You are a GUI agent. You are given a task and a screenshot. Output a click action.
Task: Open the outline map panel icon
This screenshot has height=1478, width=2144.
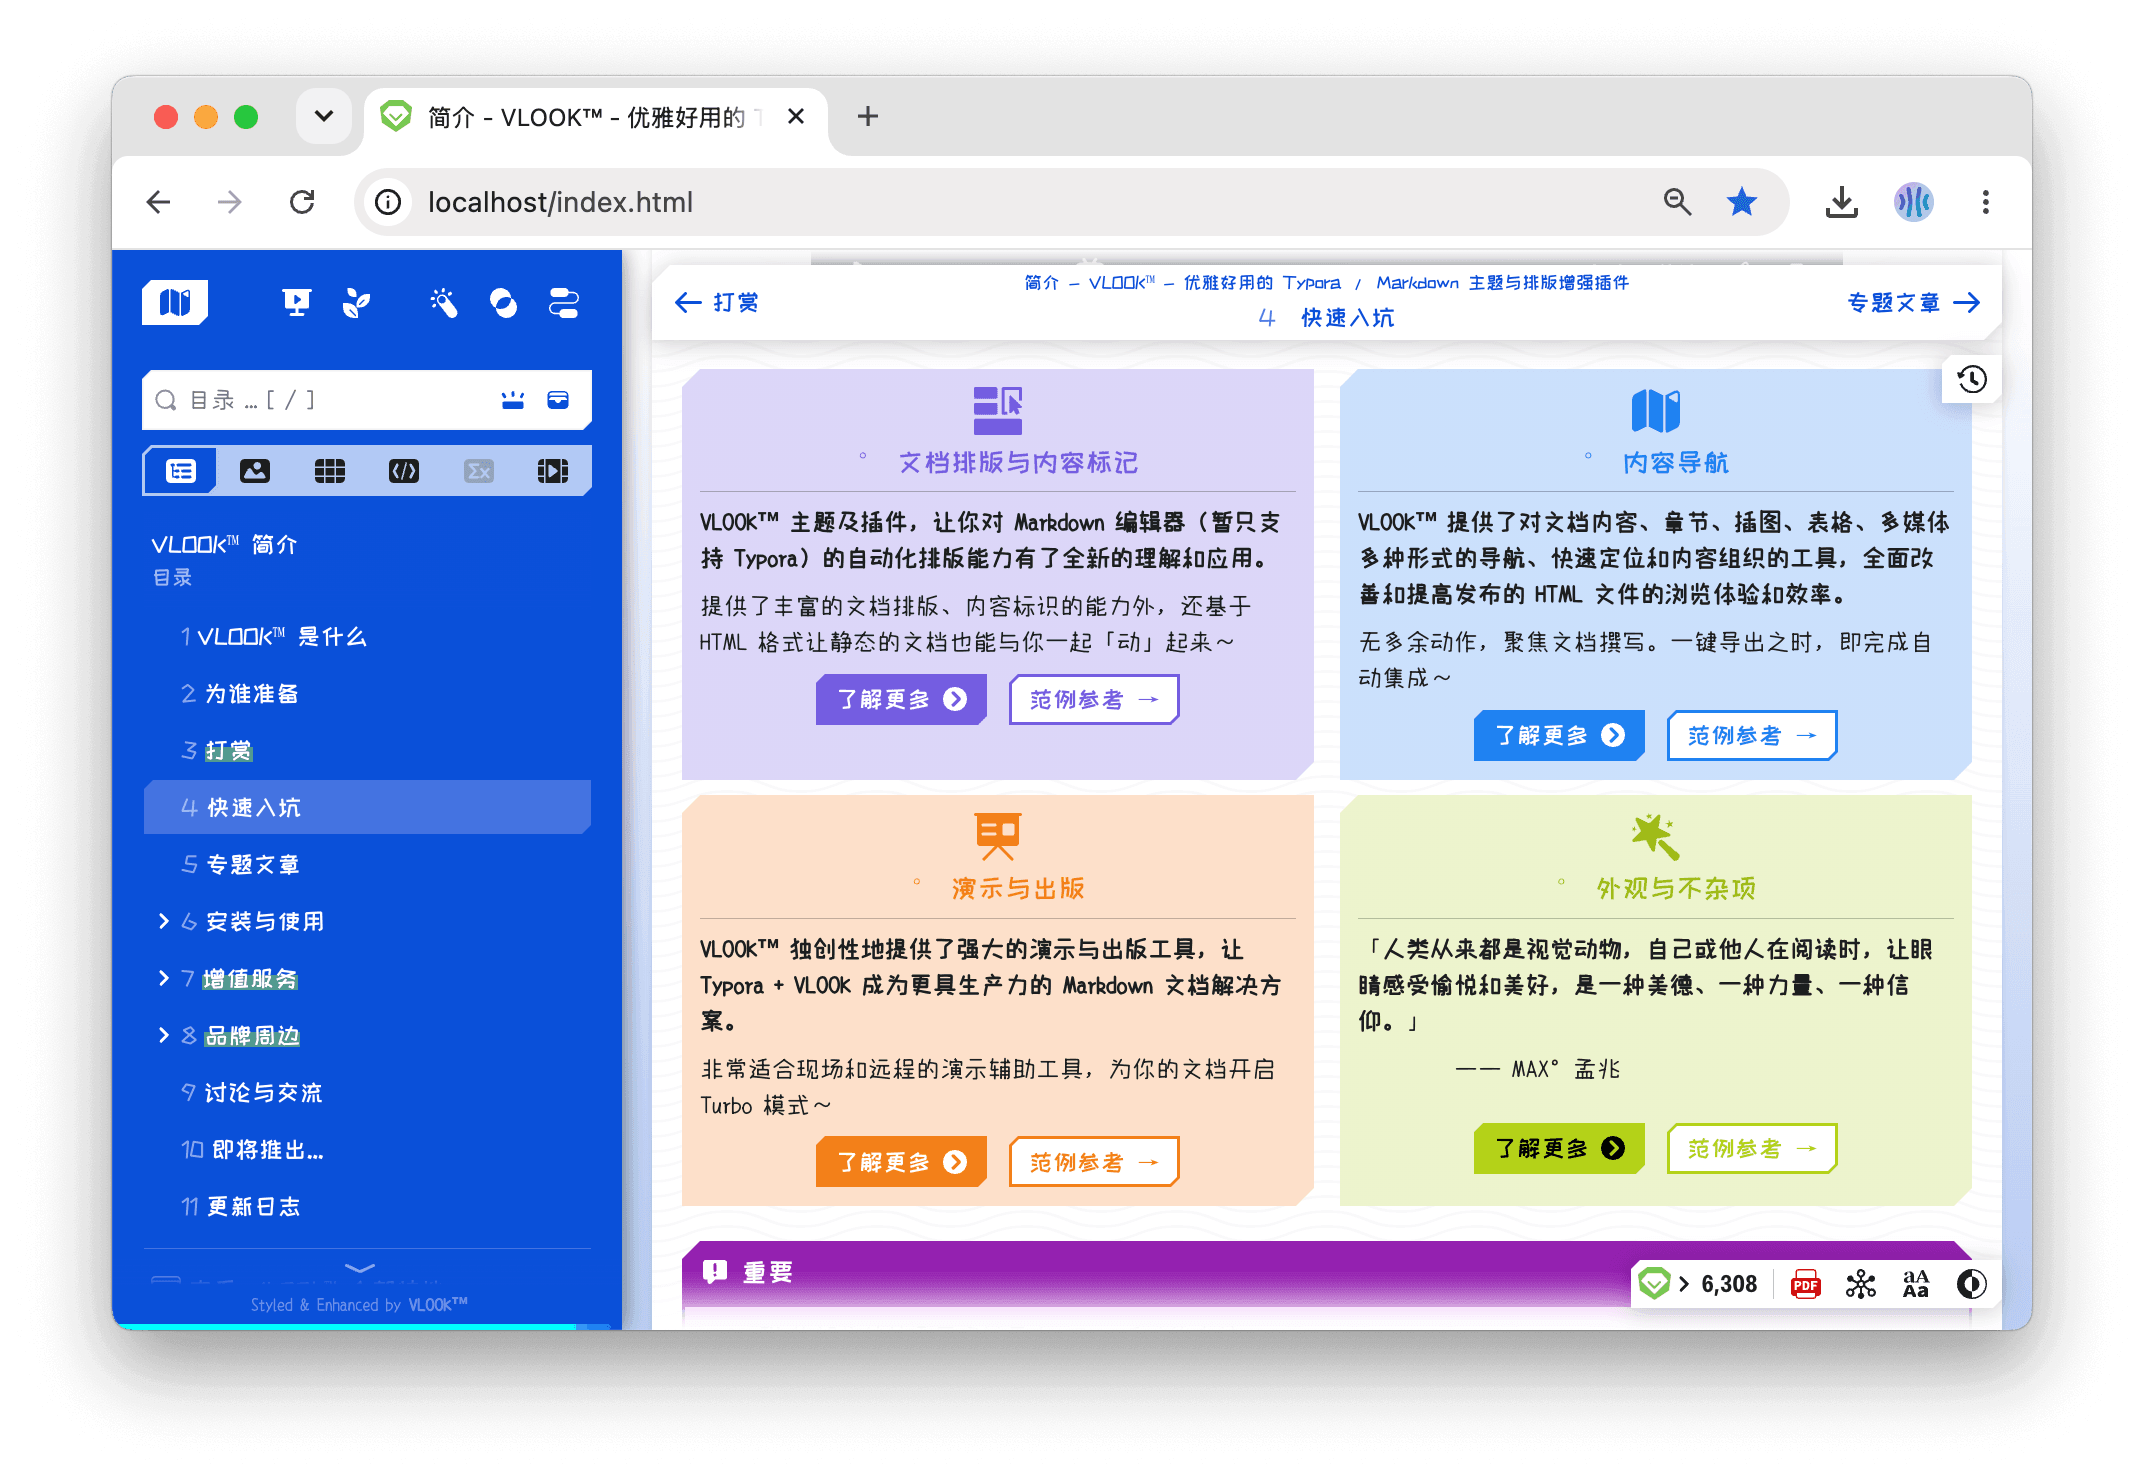(x=175, y=302)
